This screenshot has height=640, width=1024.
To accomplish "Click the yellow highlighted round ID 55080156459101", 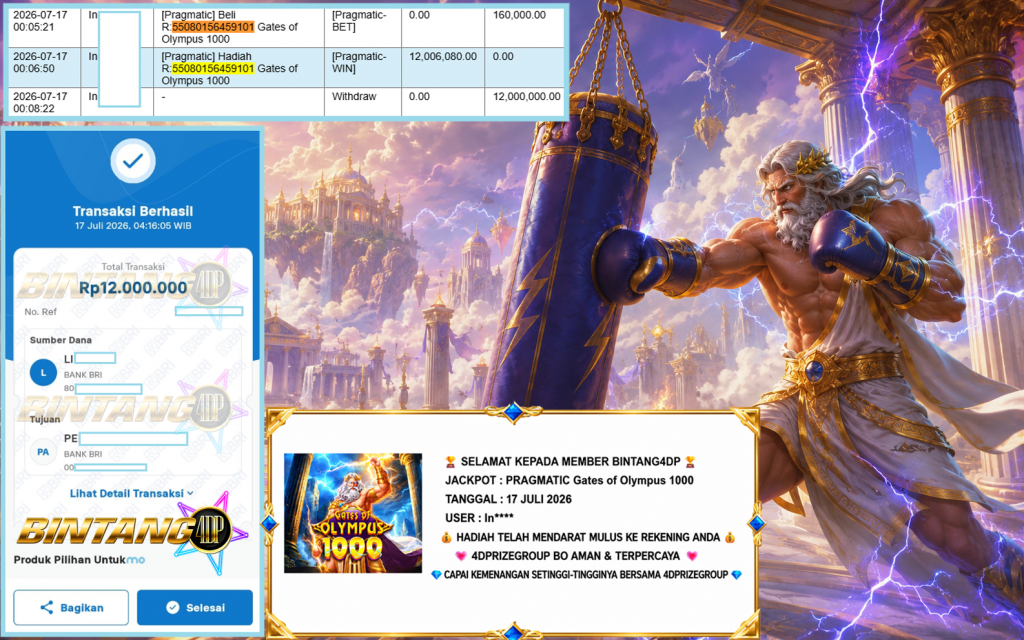I will pyautogui.click(x=213, y=68).
